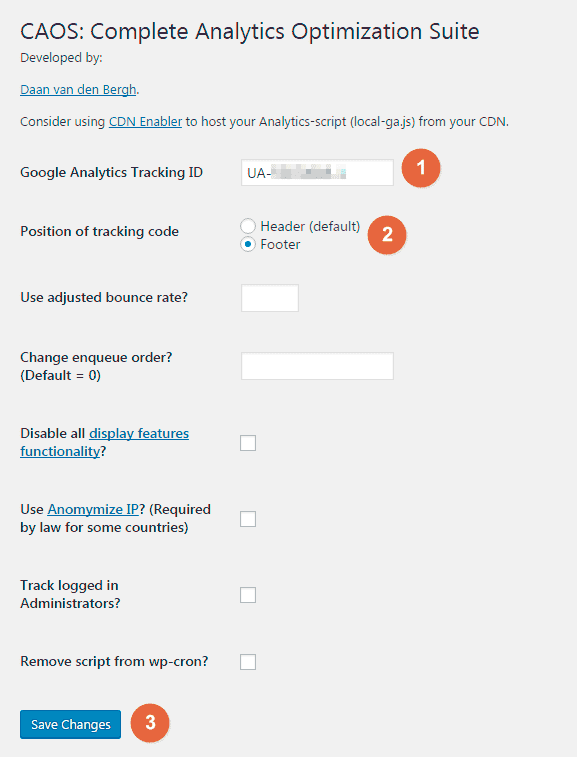
Task: Click the orange step 1 marker
Action: tap(421, 168)
